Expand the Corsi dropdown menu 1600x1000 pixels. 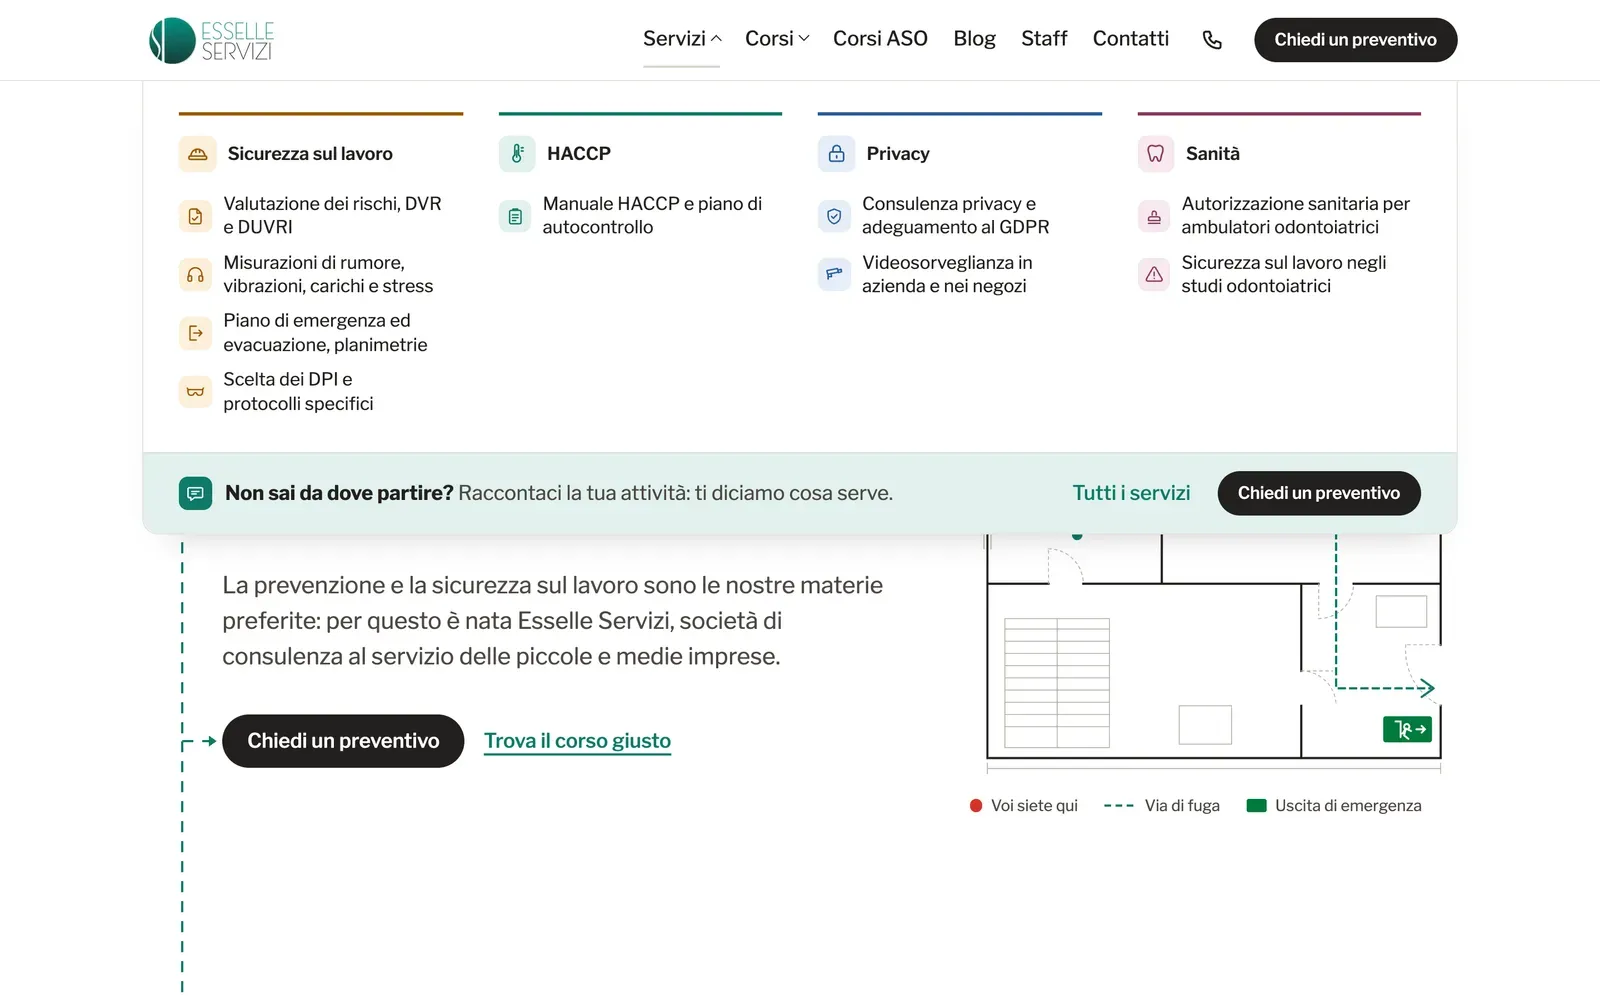coord(777,39)
